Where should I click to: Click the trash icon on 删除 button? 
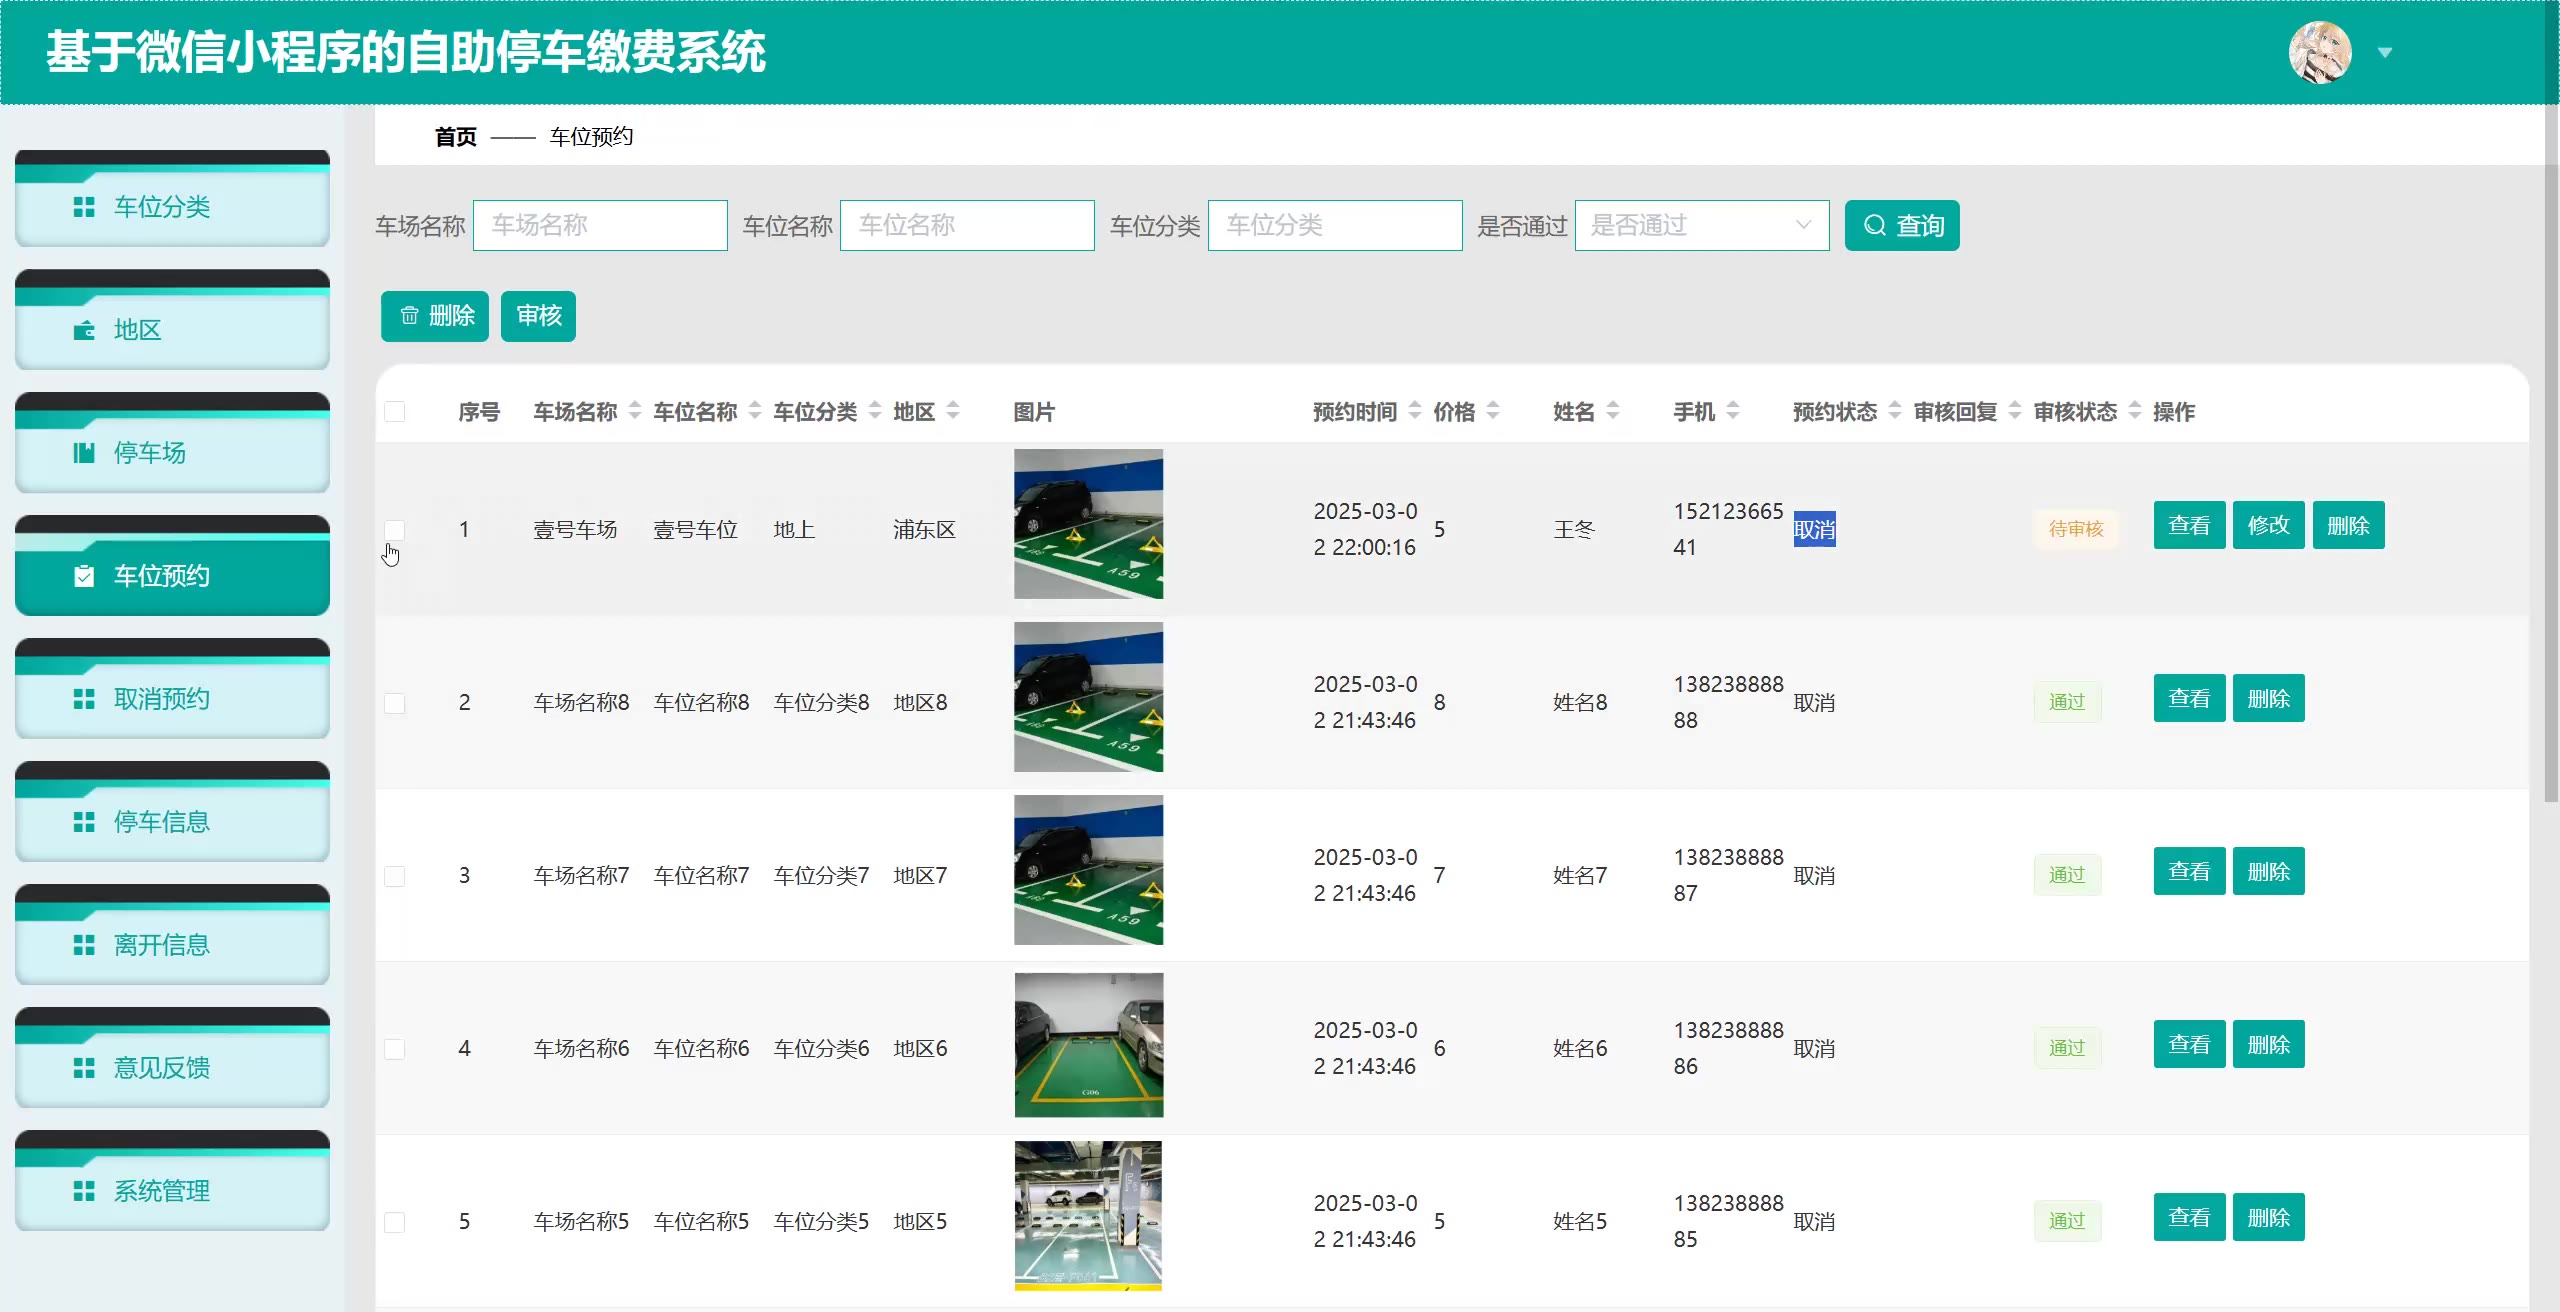click(x=409, y=316)
